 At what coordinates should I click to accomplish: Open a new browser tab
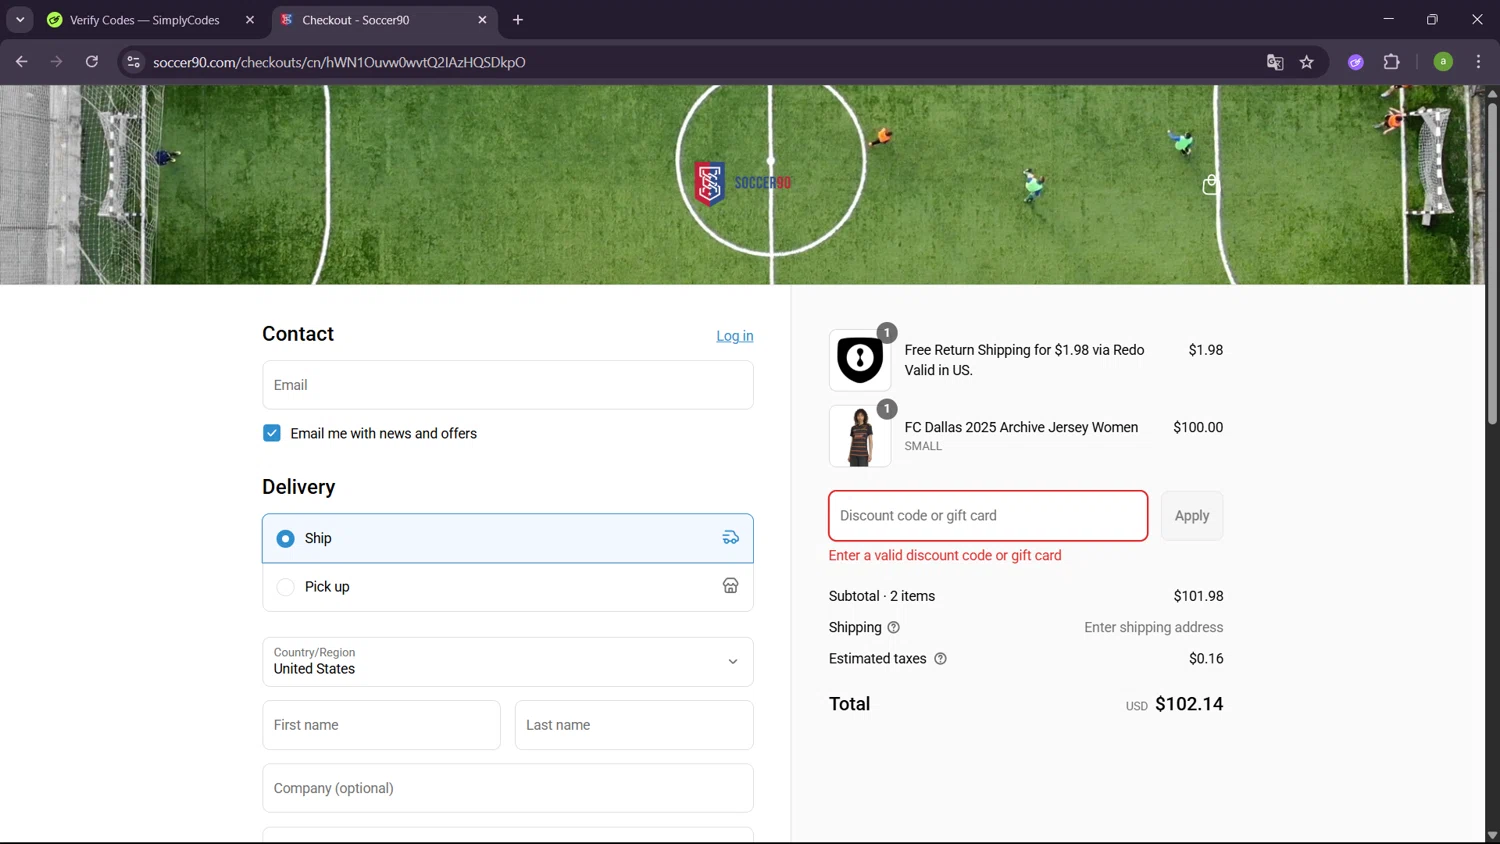coord(518,20)
